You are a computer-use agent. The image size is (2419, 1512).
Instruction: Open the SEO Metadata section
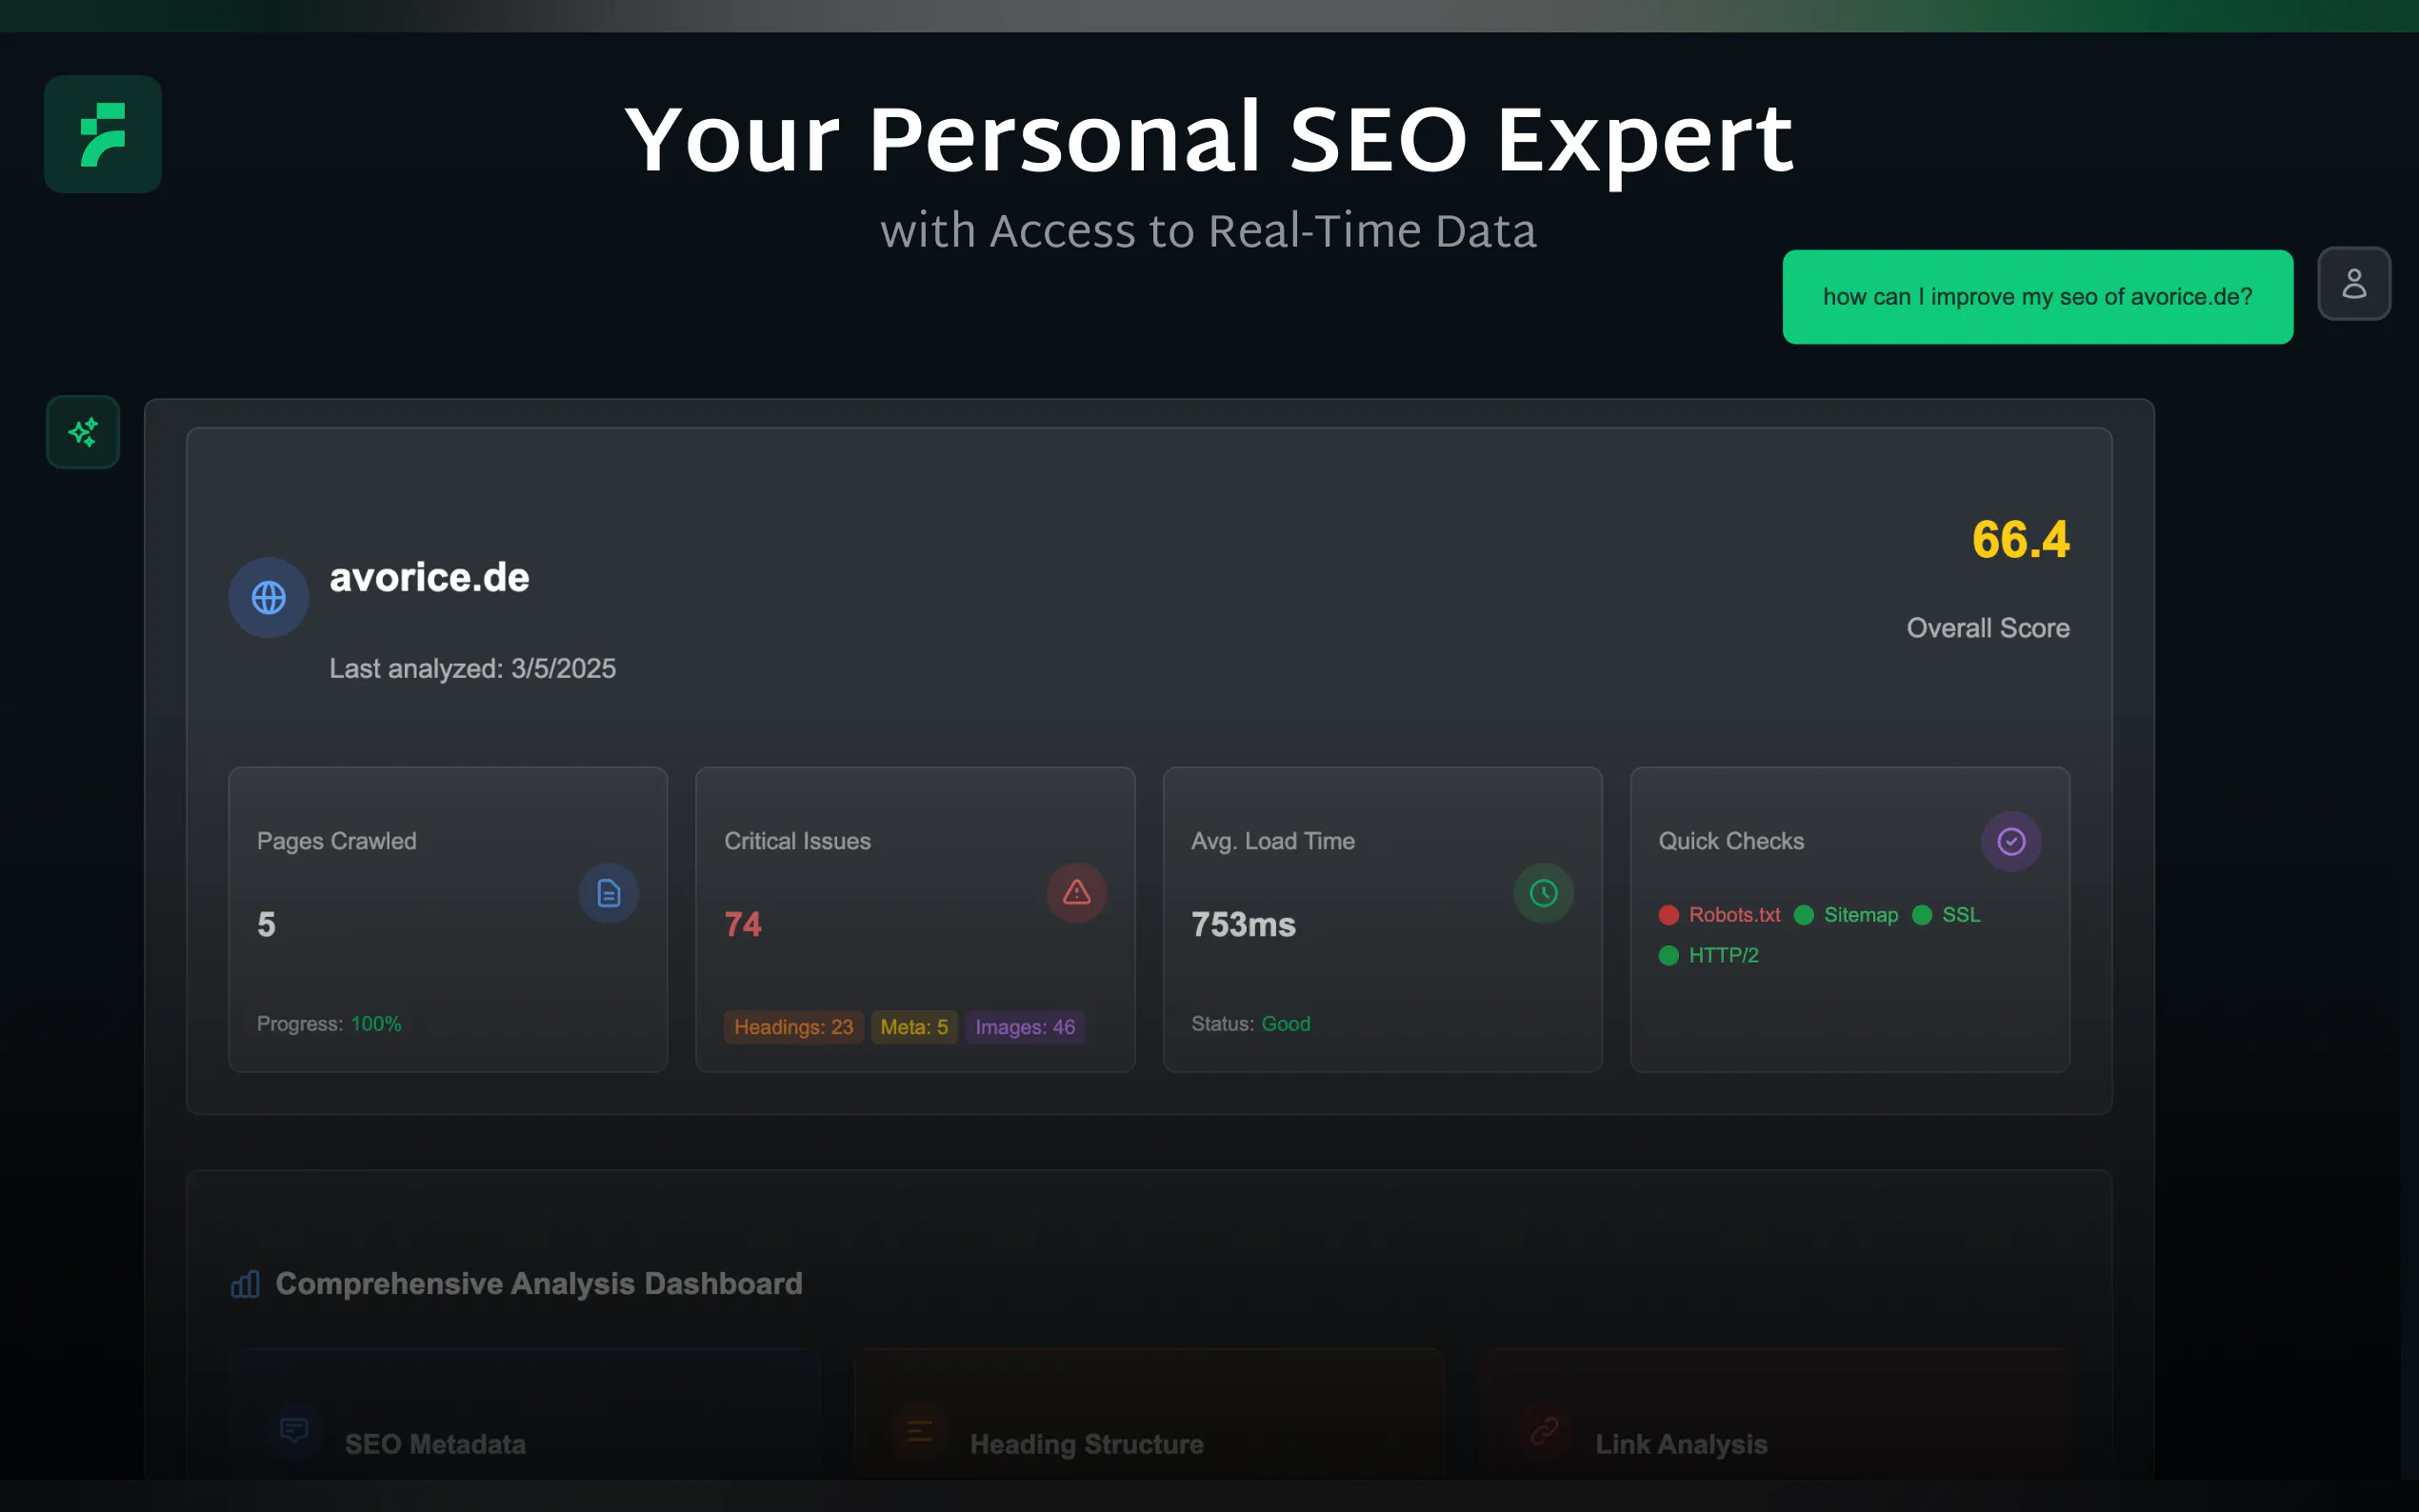pos(435,1443)
